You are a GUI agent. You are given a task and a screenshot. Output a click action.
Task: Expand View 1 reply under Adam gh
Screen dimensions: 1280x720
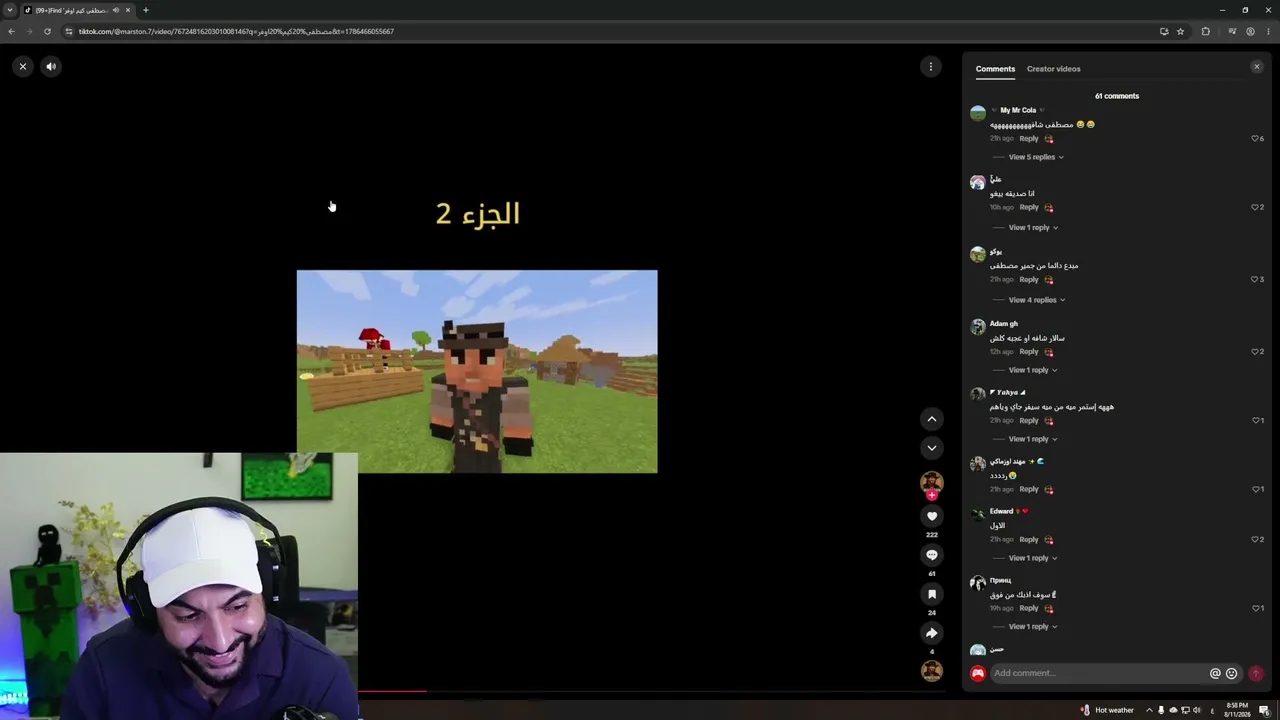1033,370
